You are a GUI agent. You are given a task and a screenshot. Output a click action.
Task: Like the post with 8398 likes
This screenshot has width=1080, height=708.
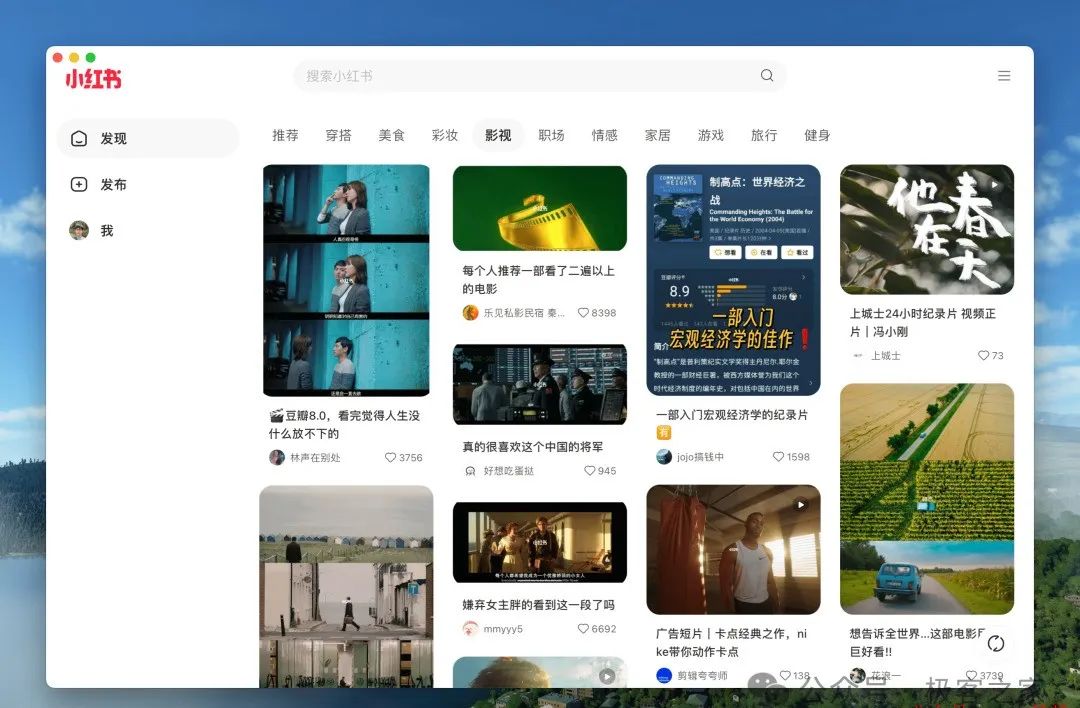(583, 313)
